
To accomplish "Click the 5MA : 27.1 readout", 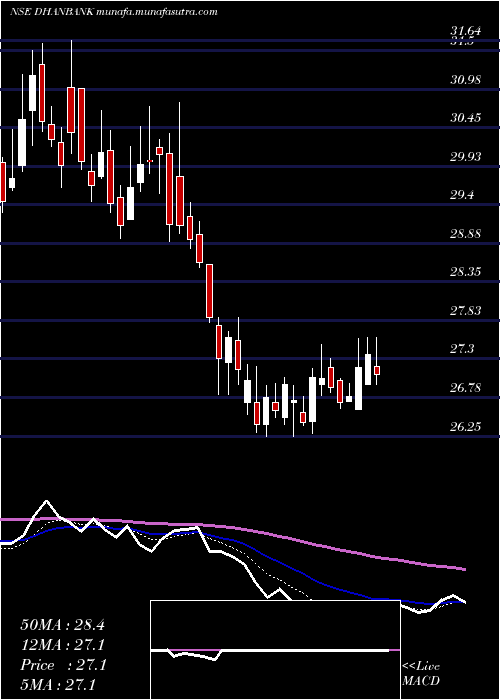I will 59,685.
